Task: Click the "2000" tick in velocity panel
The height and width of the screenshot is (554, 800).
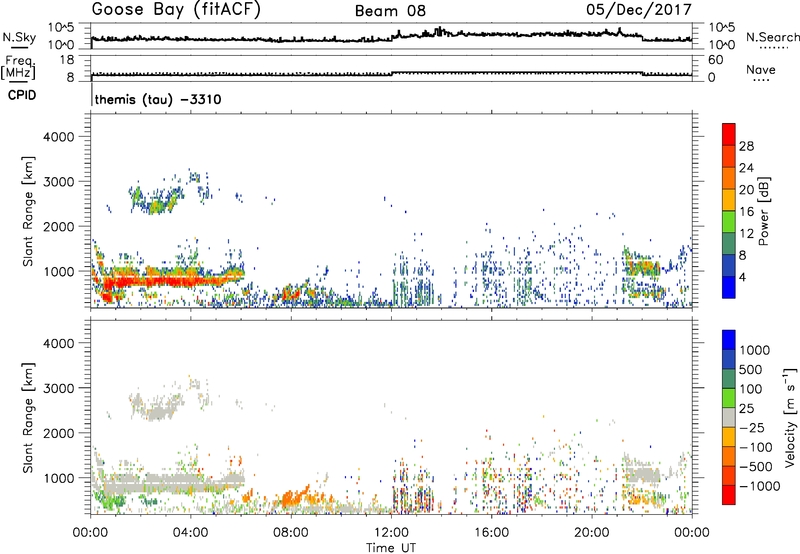Action: (x=58, y=433)
